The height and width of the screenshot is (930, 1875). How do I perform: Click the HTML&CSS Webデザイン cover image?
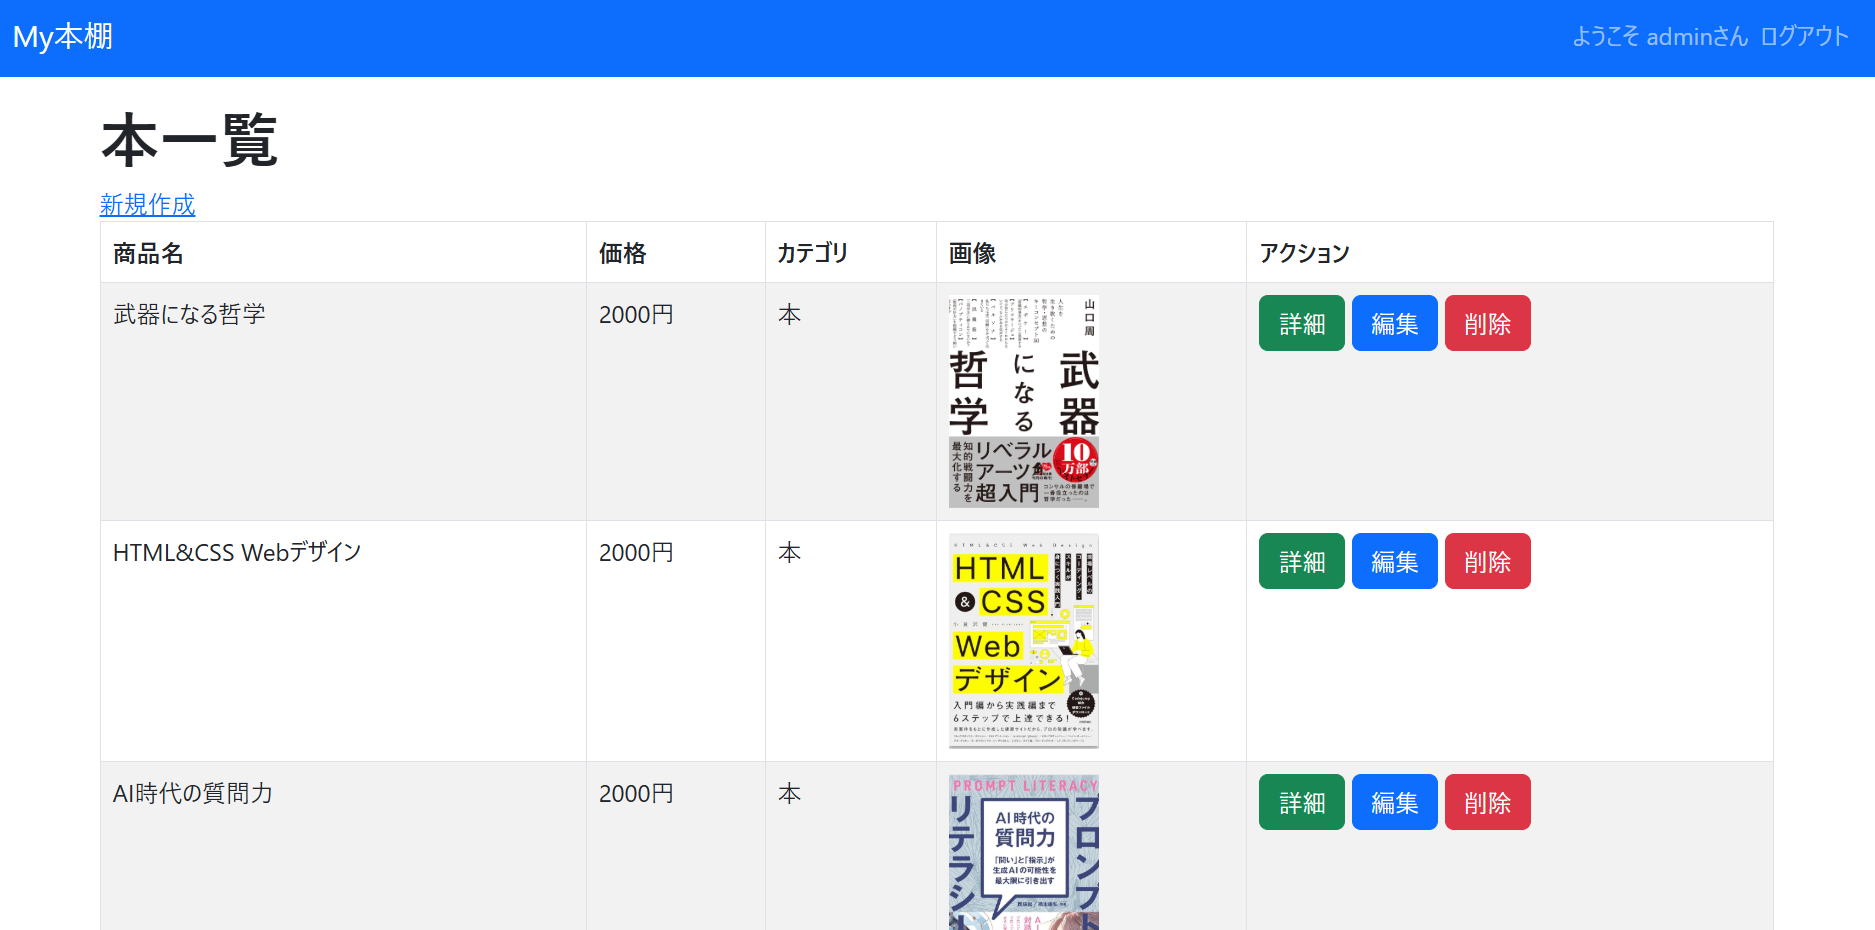(x=1023, y=640)
